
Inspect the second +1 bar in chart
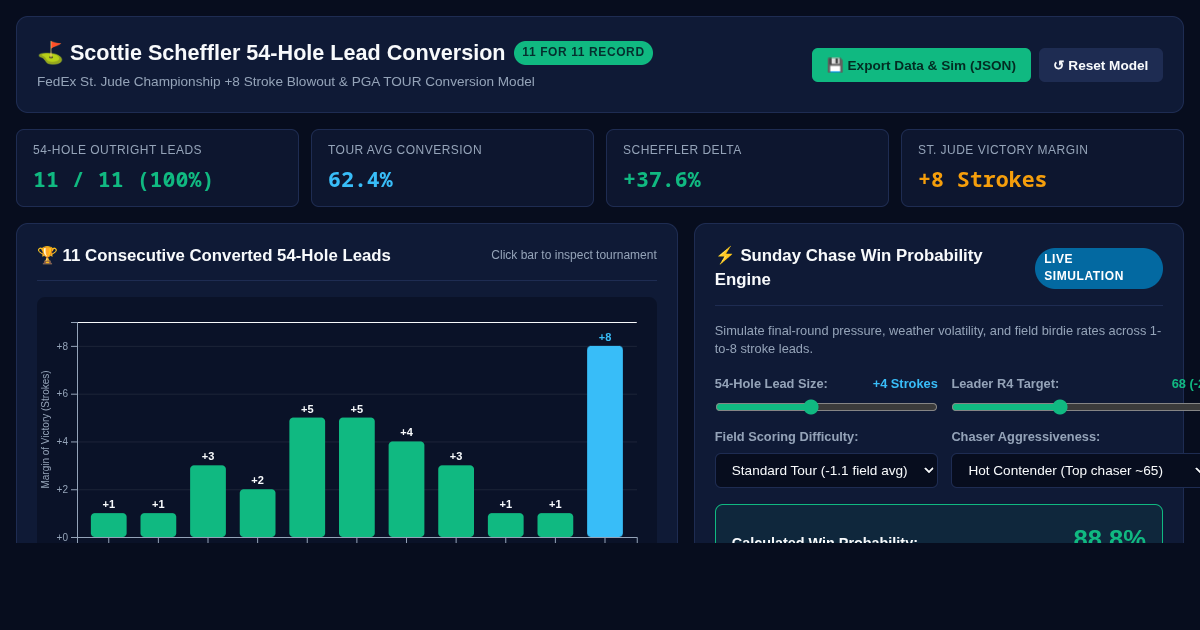pos(158,525)
